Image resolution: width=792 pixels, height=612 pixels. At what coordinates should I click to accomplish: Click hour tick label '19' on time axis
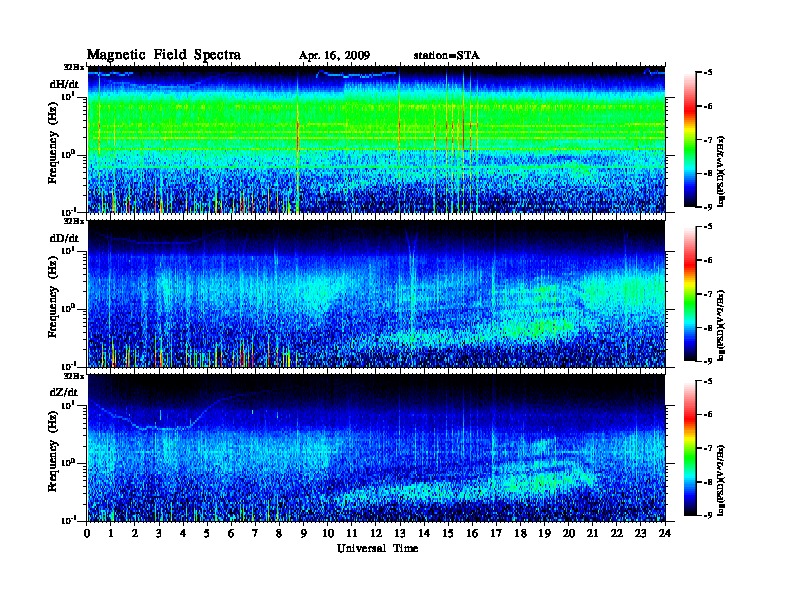pyautogui.click(x=544, y=533)
